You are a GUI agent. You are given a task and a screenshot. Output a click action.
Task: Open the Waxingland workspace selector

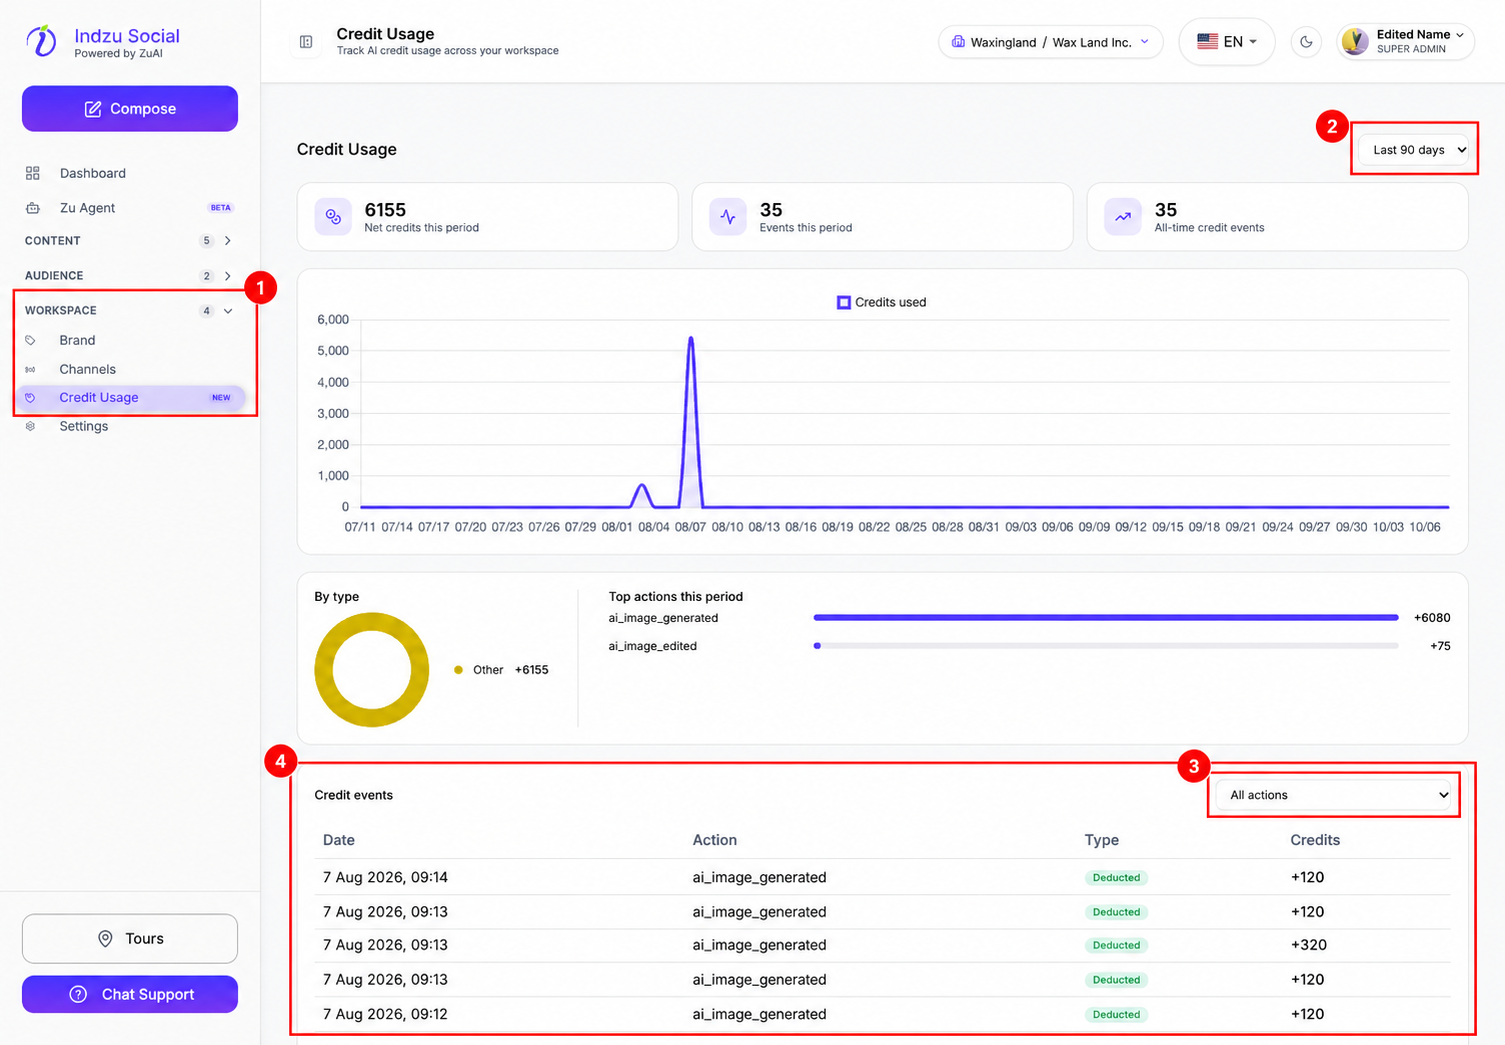pyautogui.click(x=1050, y=42)
